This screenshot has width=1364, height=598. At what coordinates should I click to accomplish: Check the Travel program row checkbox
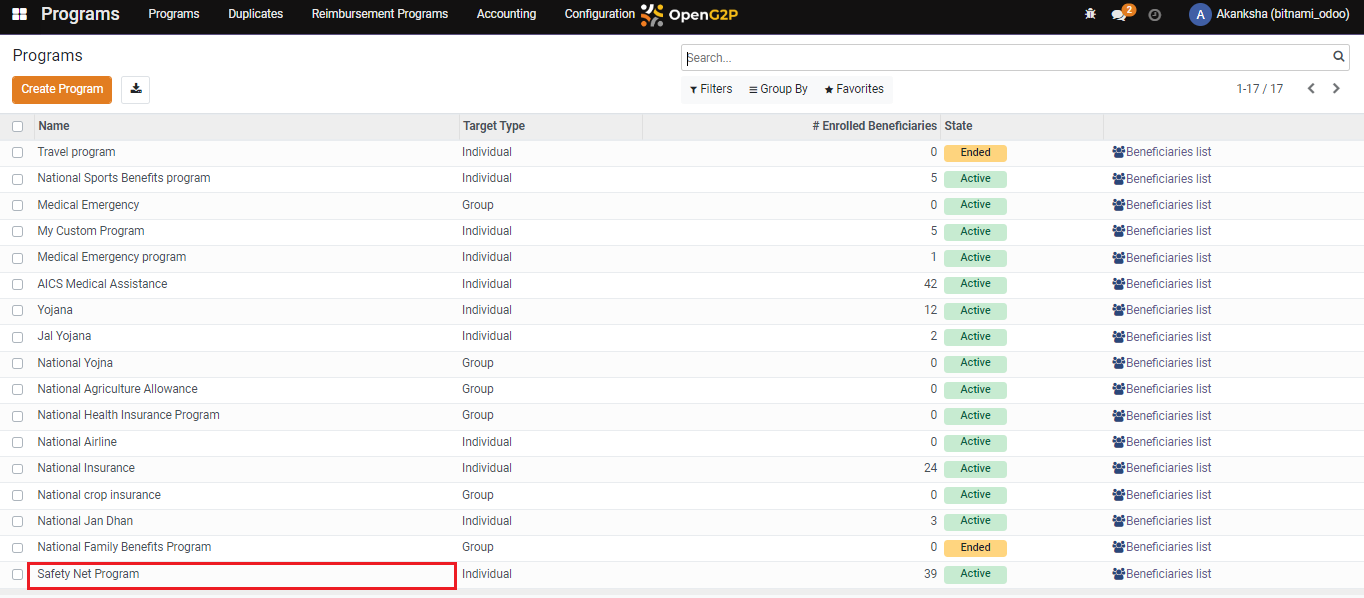coord(17,153)
